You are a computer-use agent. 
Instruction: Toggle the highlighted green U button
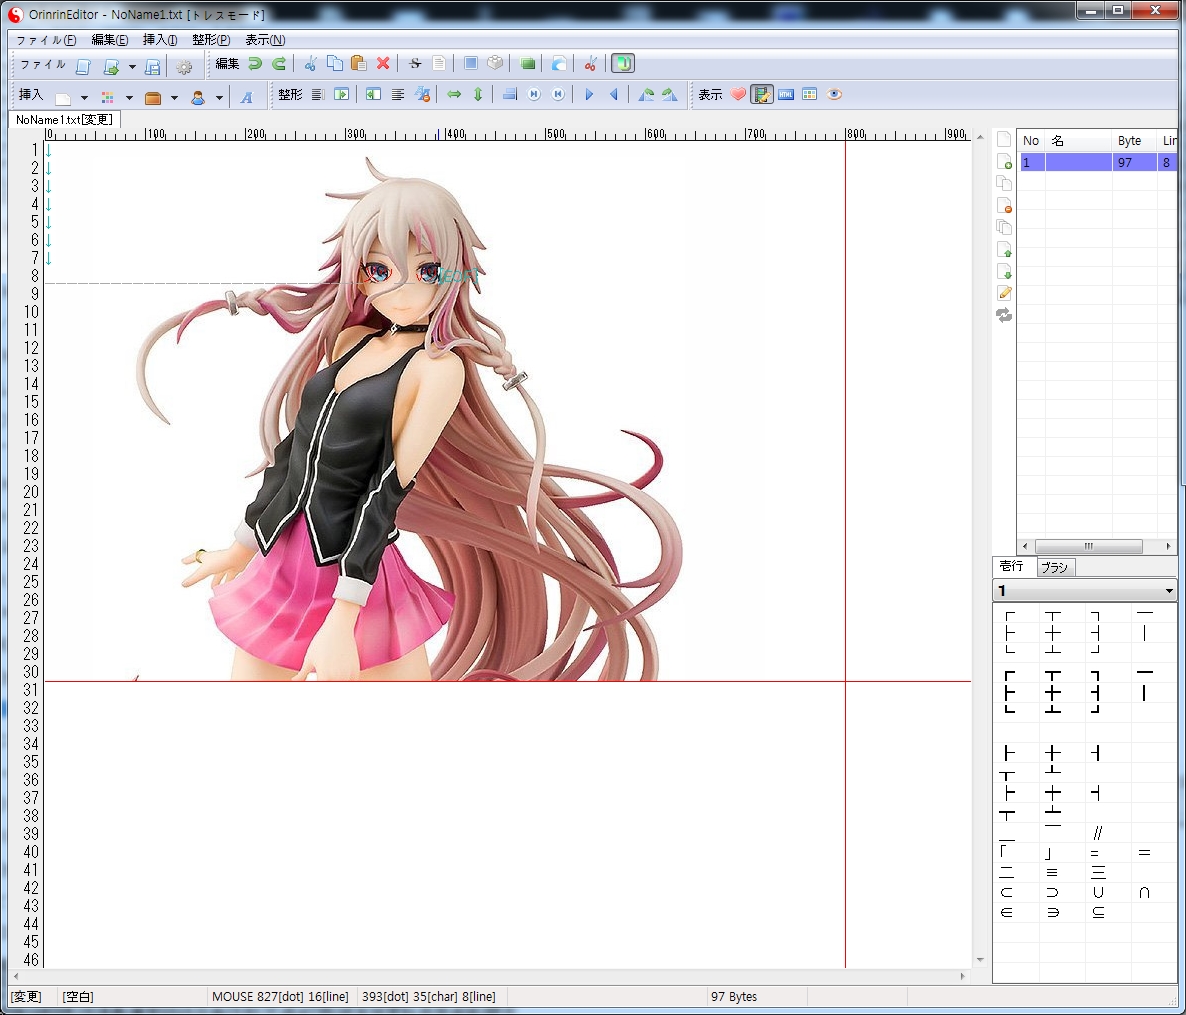[622, 64]
